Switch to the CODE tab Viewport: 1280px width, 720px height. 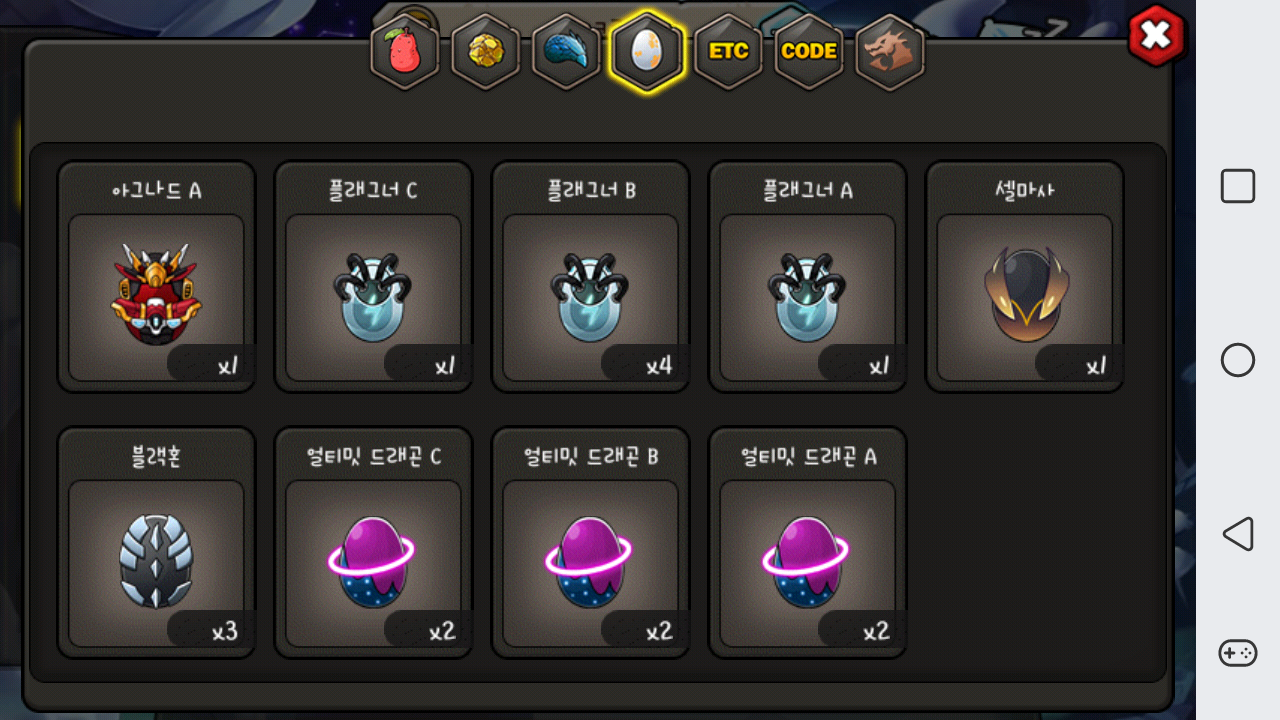click(x=809, y=52)
